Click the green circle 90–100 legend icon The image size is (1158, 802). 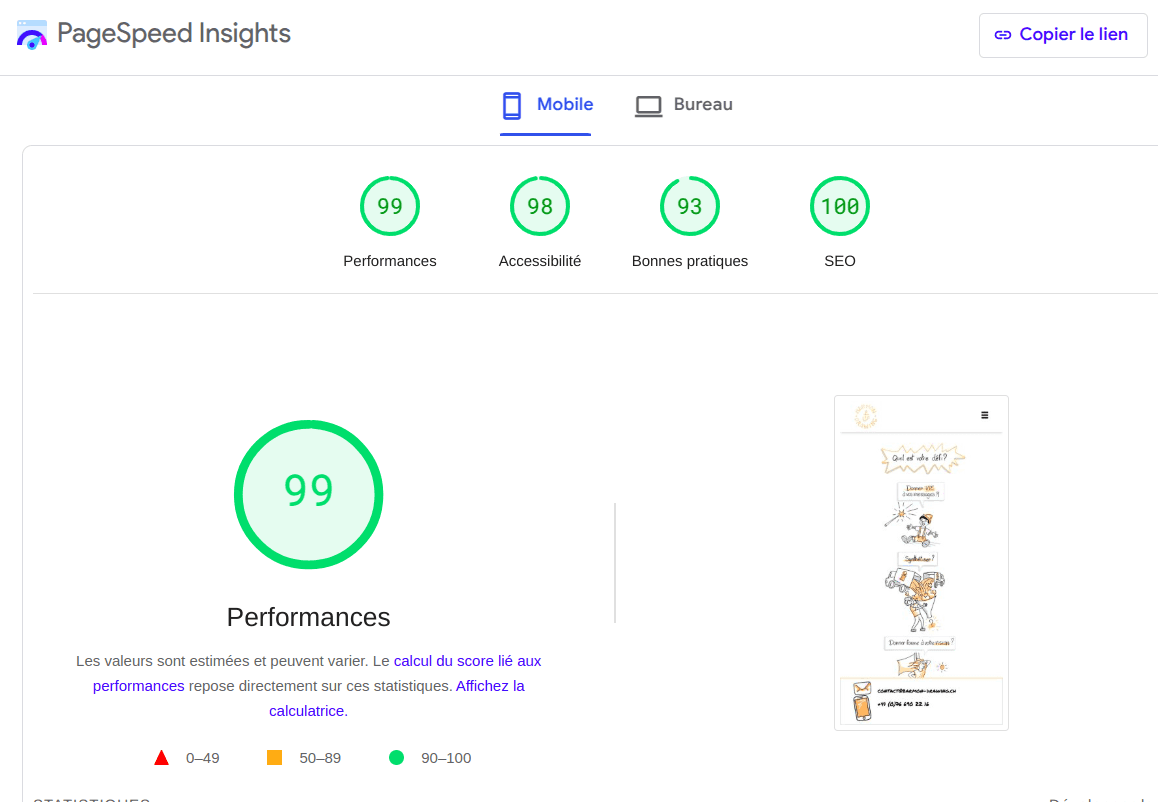pos(396,758)
